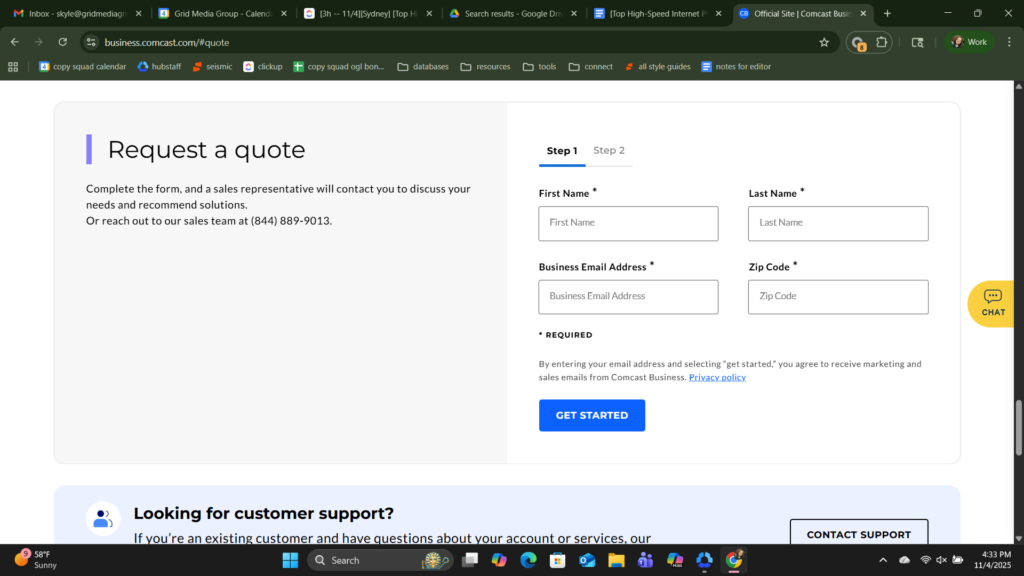The height and width of the screenshot is (576, 1024).
Task: Switch to the Step 2 tab
Action: click(x=608, y=150)
